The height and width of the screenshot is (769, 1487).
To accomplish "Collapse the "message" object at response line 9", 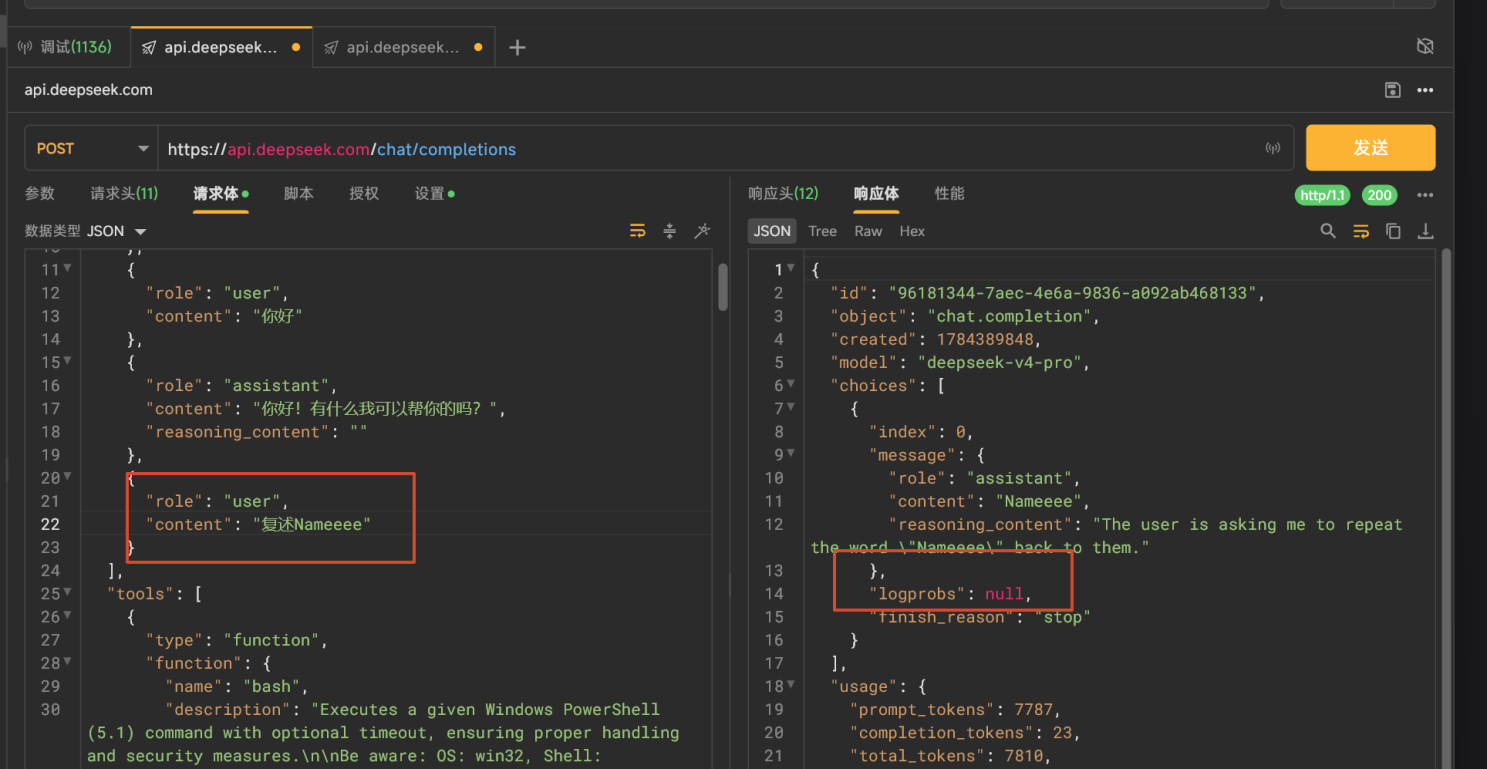I will [x=791, y=454].
